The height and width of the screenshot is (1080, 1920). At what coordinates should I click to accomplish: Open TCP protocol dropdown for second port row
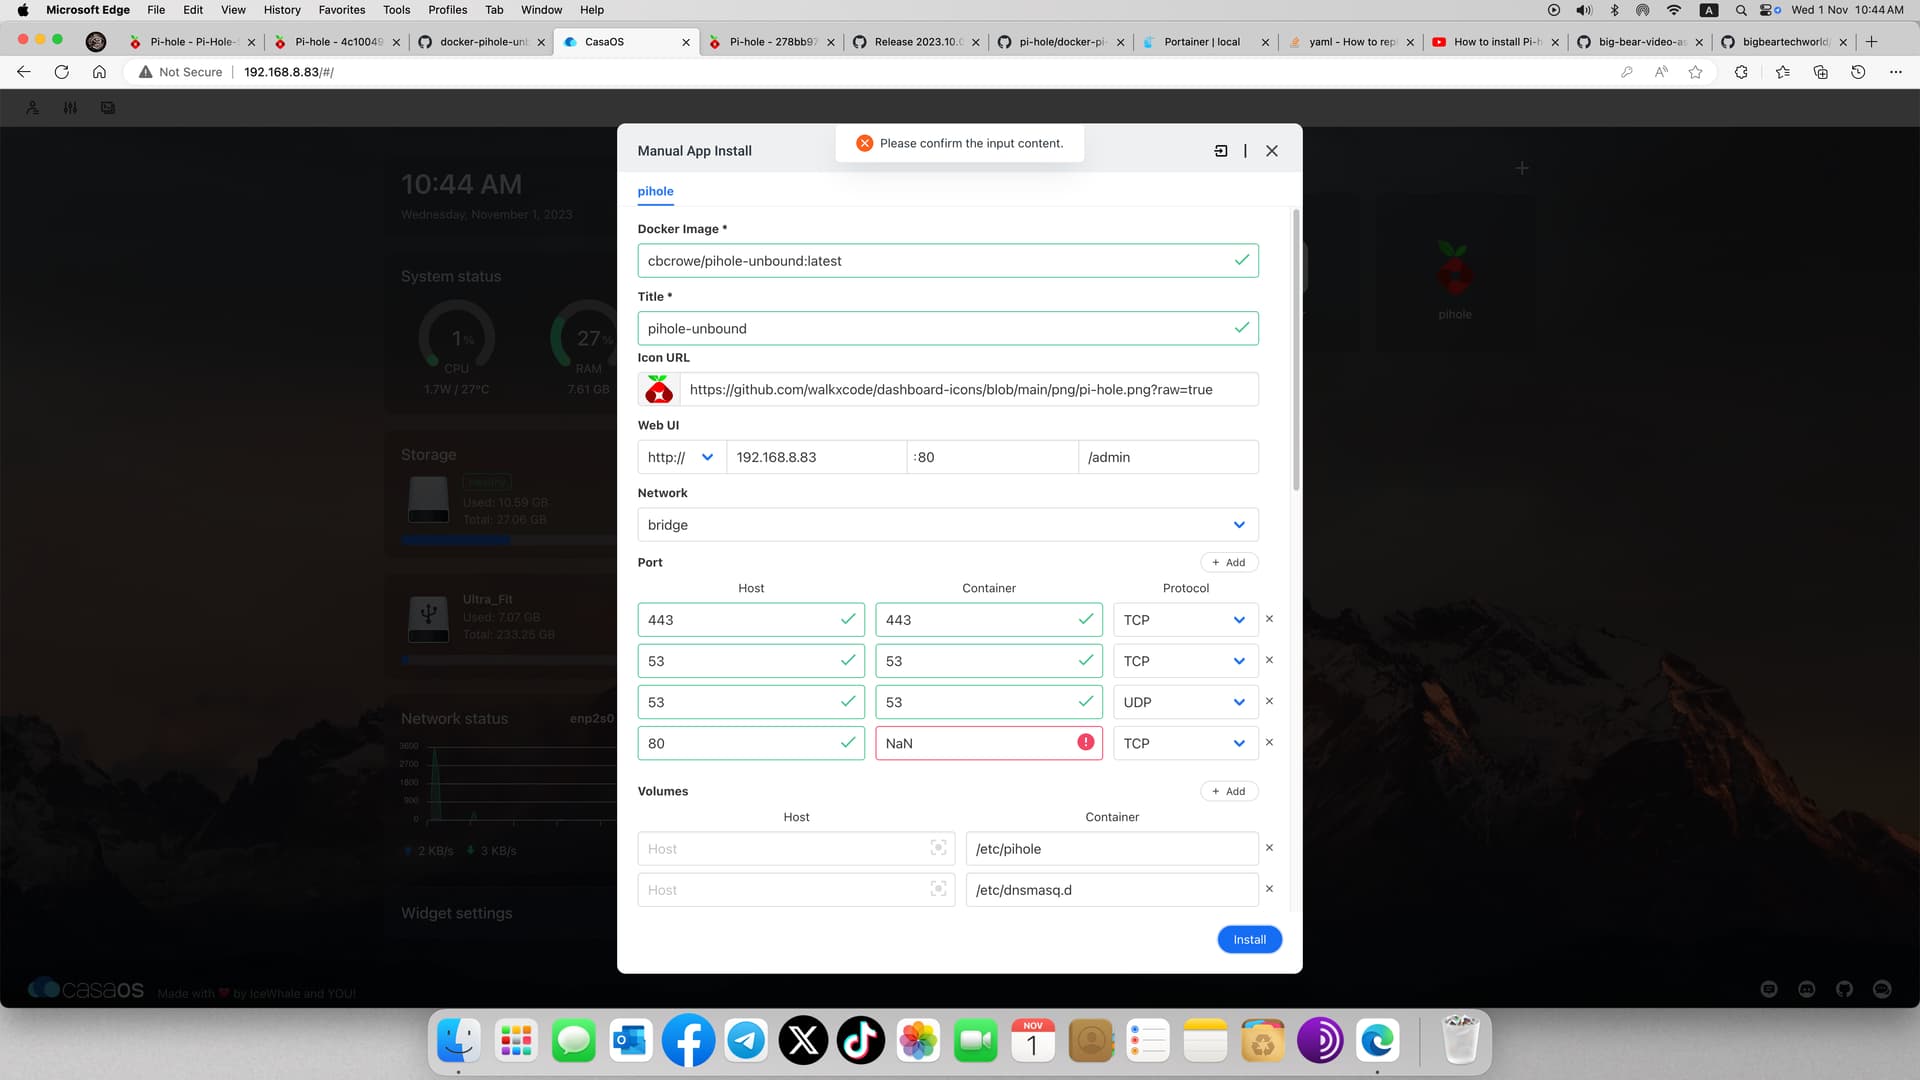[x=1185, y=661]
